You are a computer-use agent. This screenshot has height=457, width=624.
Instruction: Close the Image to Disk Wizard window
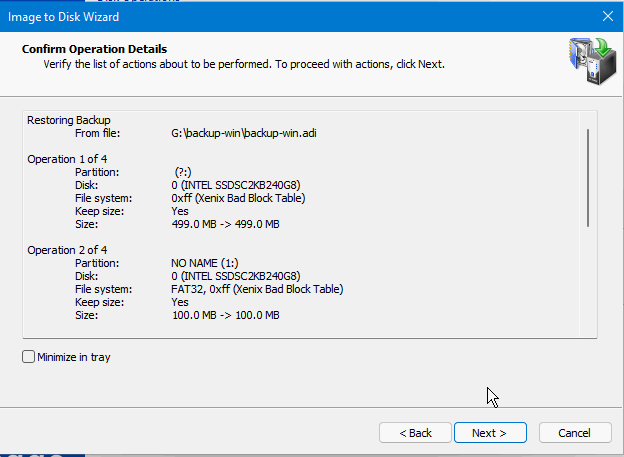tap(607, 16)
